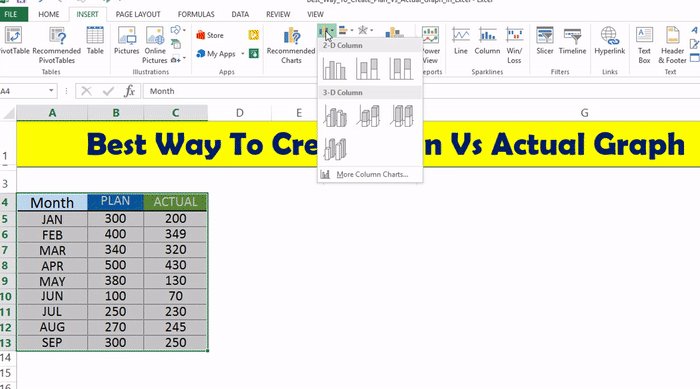Switch to the REVIEW tab
700x389 pixels.
point(278,14)
